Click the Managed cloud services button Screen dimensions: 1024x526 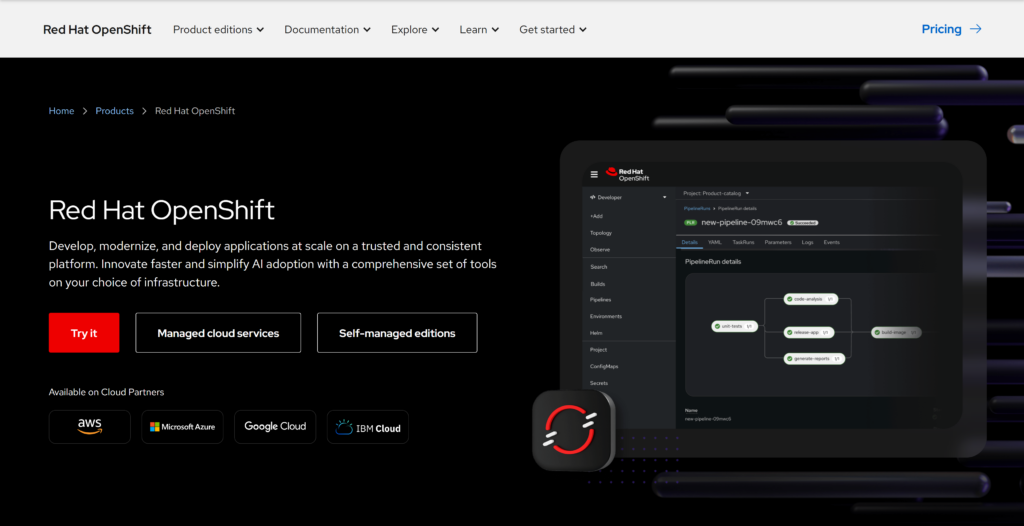tap(218, 333)
